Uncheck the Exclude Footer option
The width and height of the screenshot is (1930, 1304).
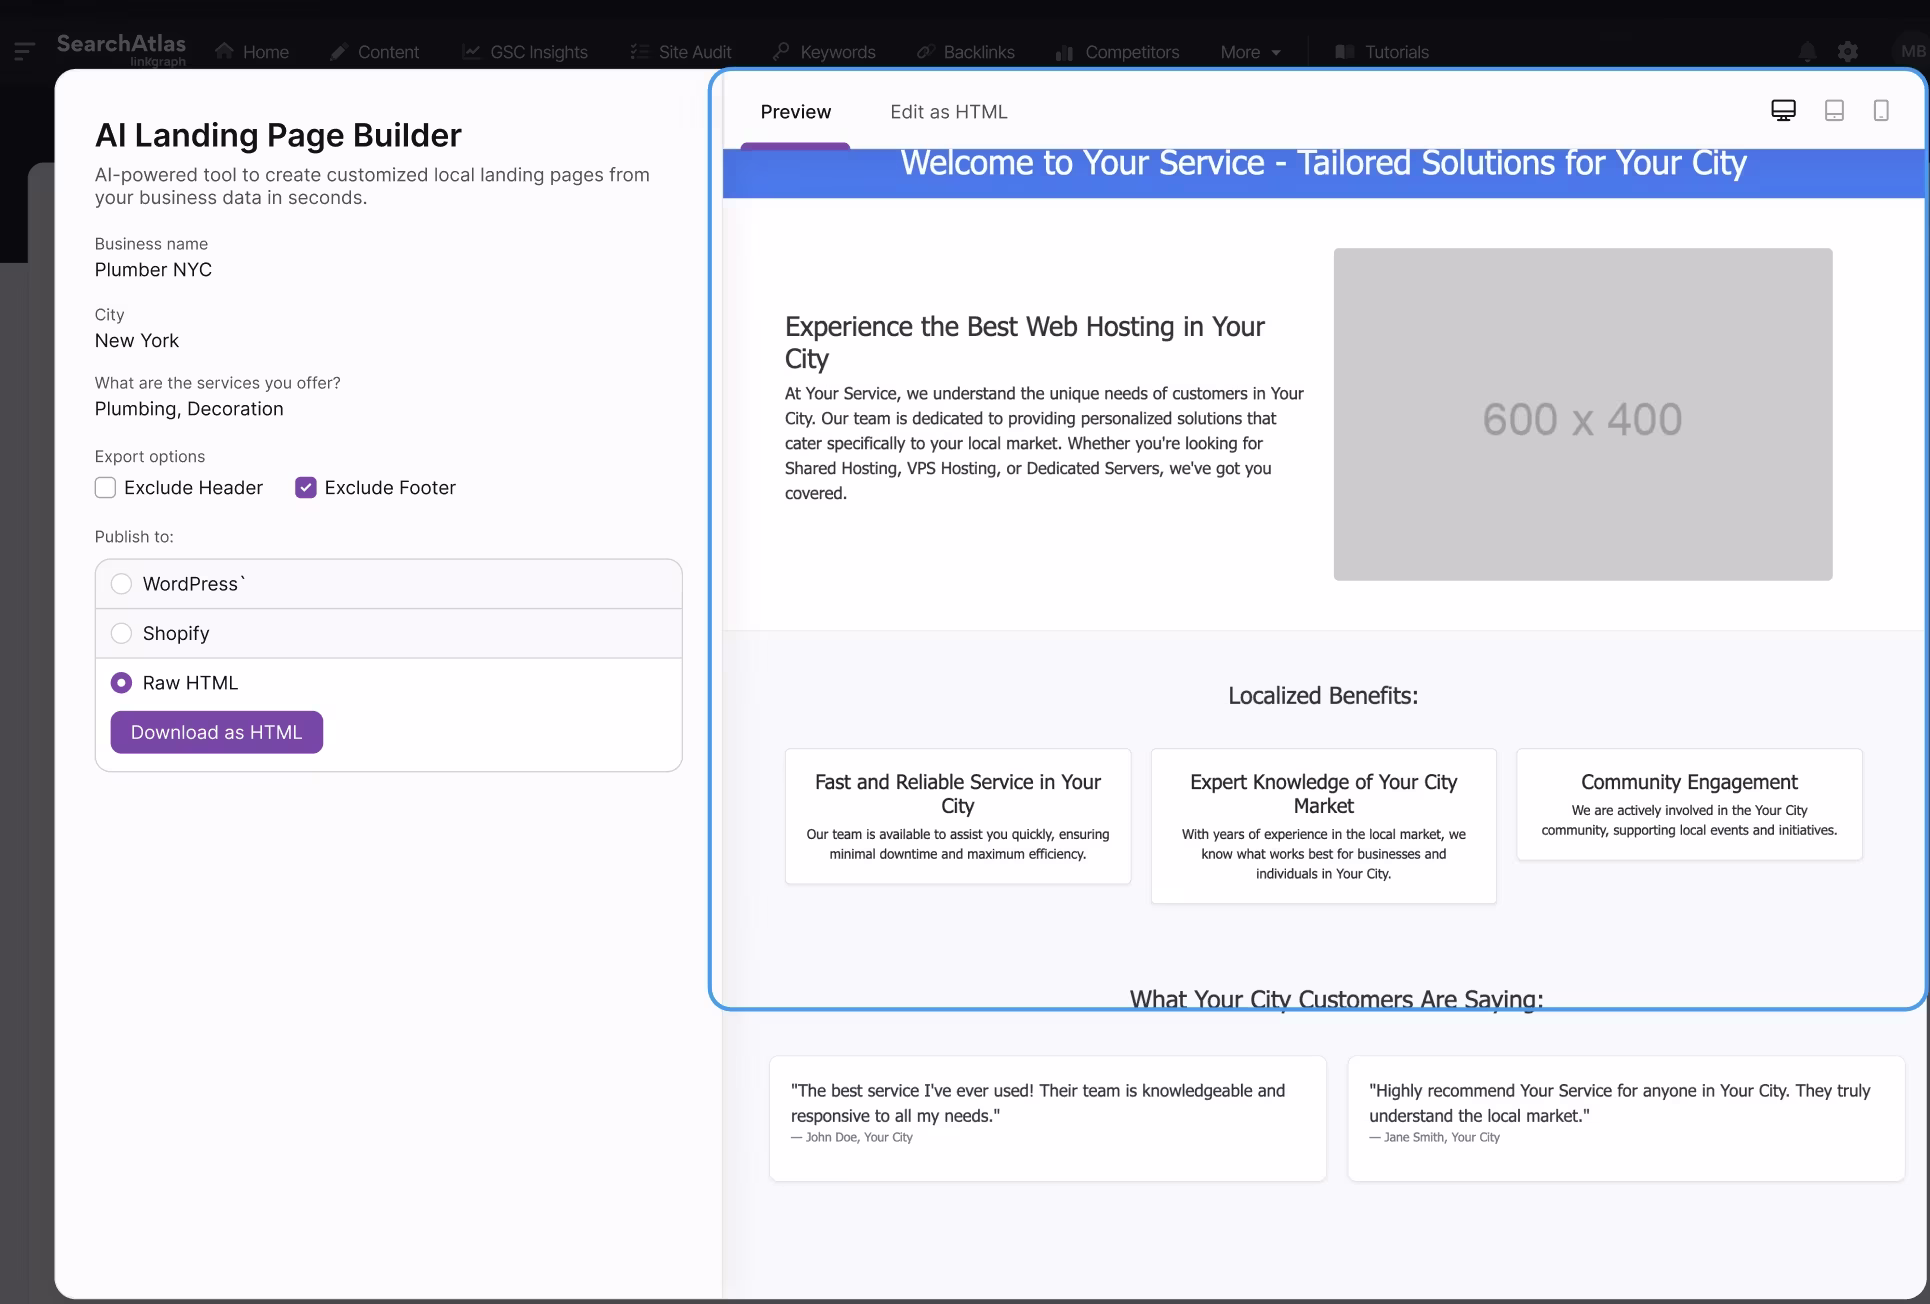coord(305,487)
